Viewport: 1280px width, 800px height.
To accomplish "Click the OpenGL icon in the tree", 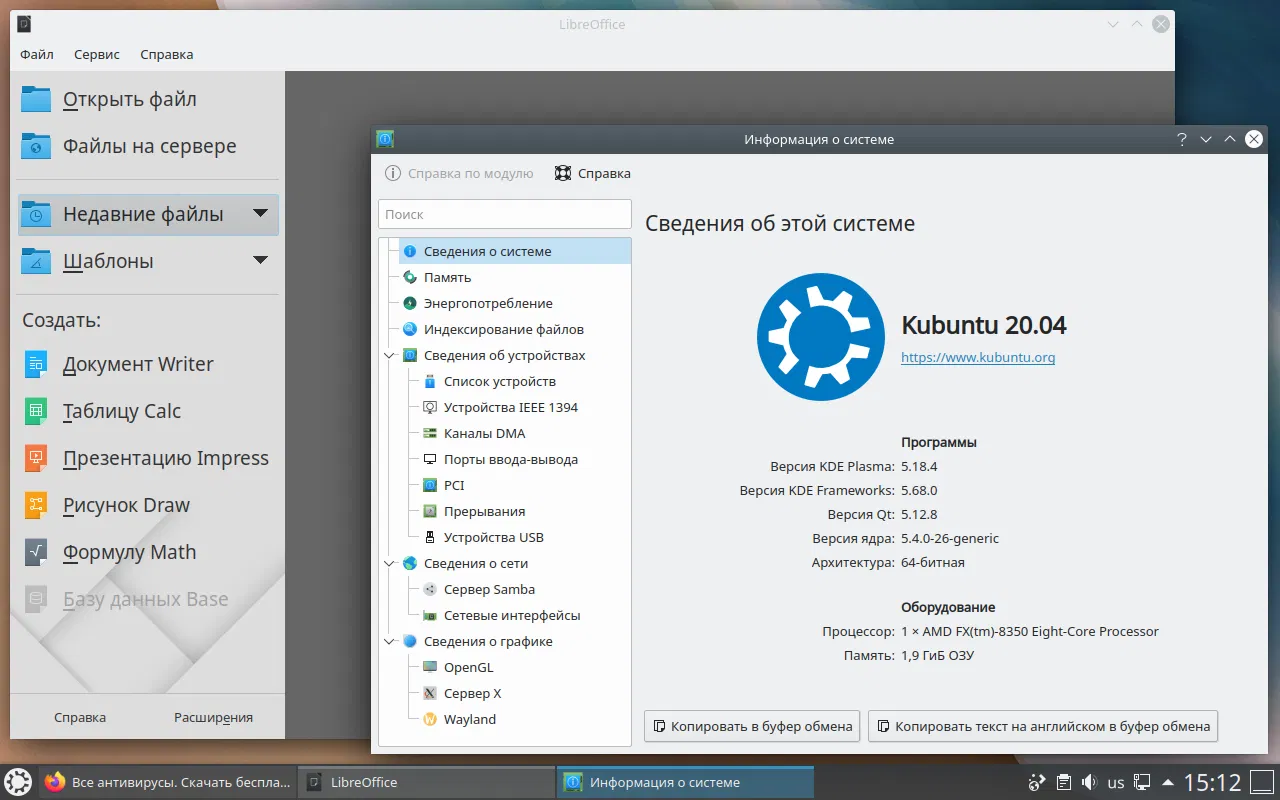I will (x=430, y=667).
